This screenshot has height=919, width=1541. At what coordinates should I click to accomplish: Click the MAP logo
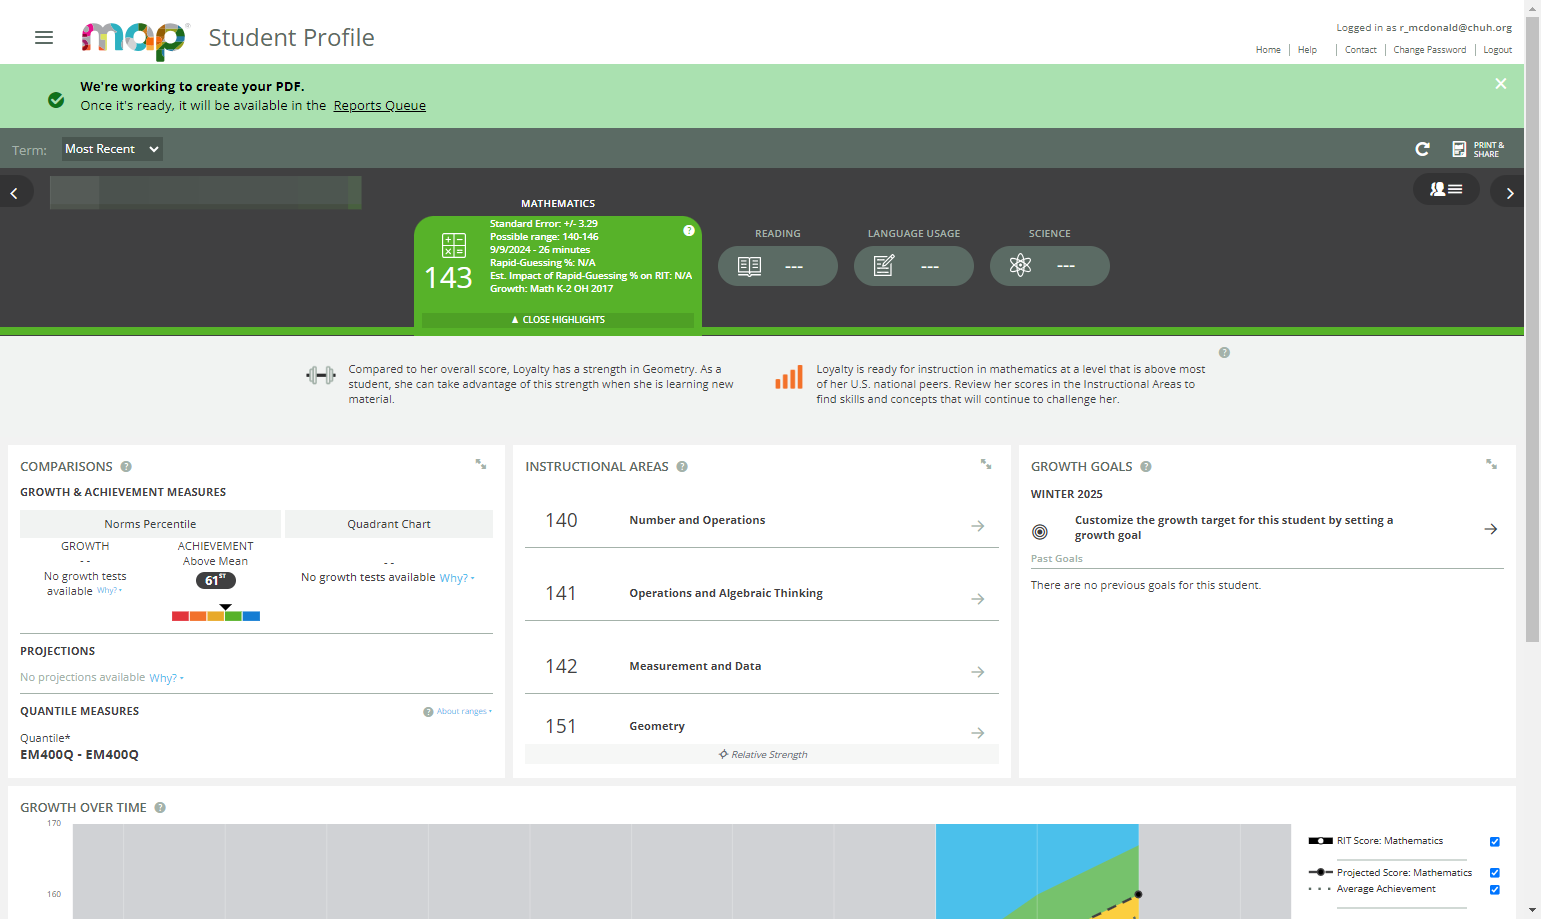134,39
